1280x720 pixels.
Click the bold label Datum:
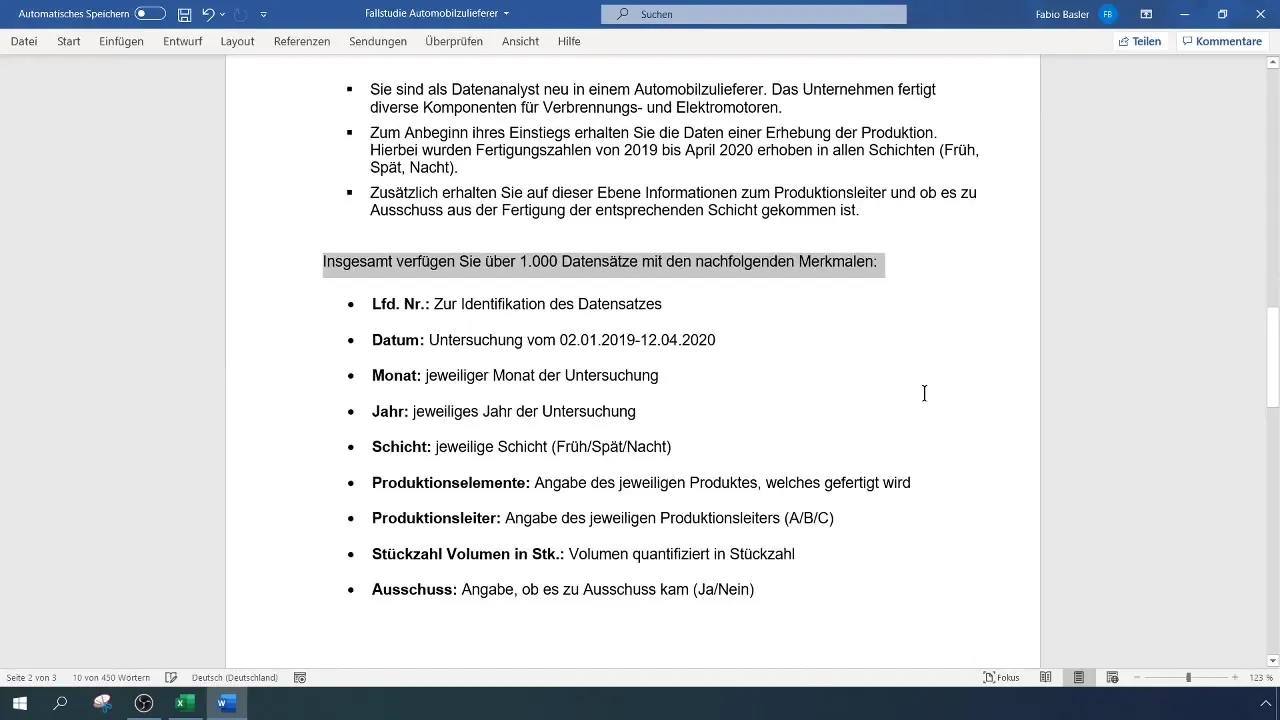click(398, 340)
